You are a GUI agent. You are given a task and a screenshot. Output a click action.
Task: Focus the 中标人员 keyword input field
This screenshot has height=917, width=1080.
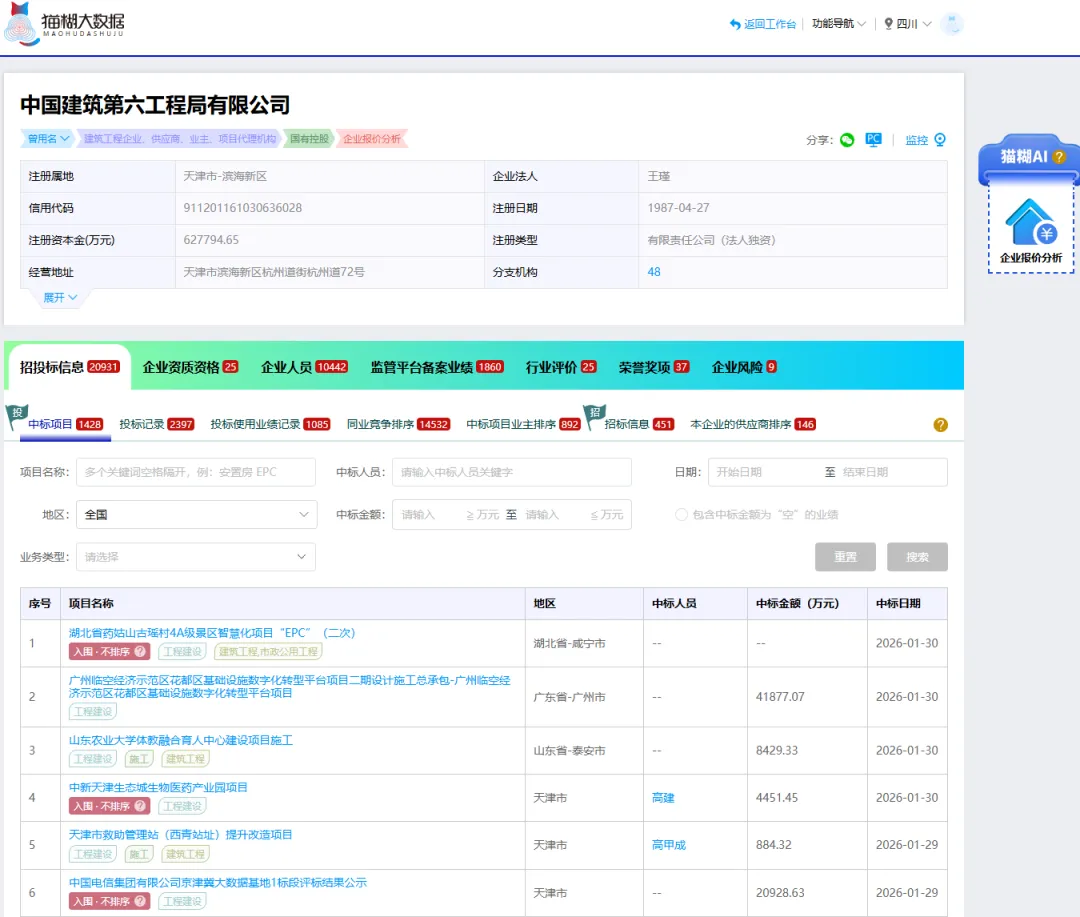tap(512, 472)
